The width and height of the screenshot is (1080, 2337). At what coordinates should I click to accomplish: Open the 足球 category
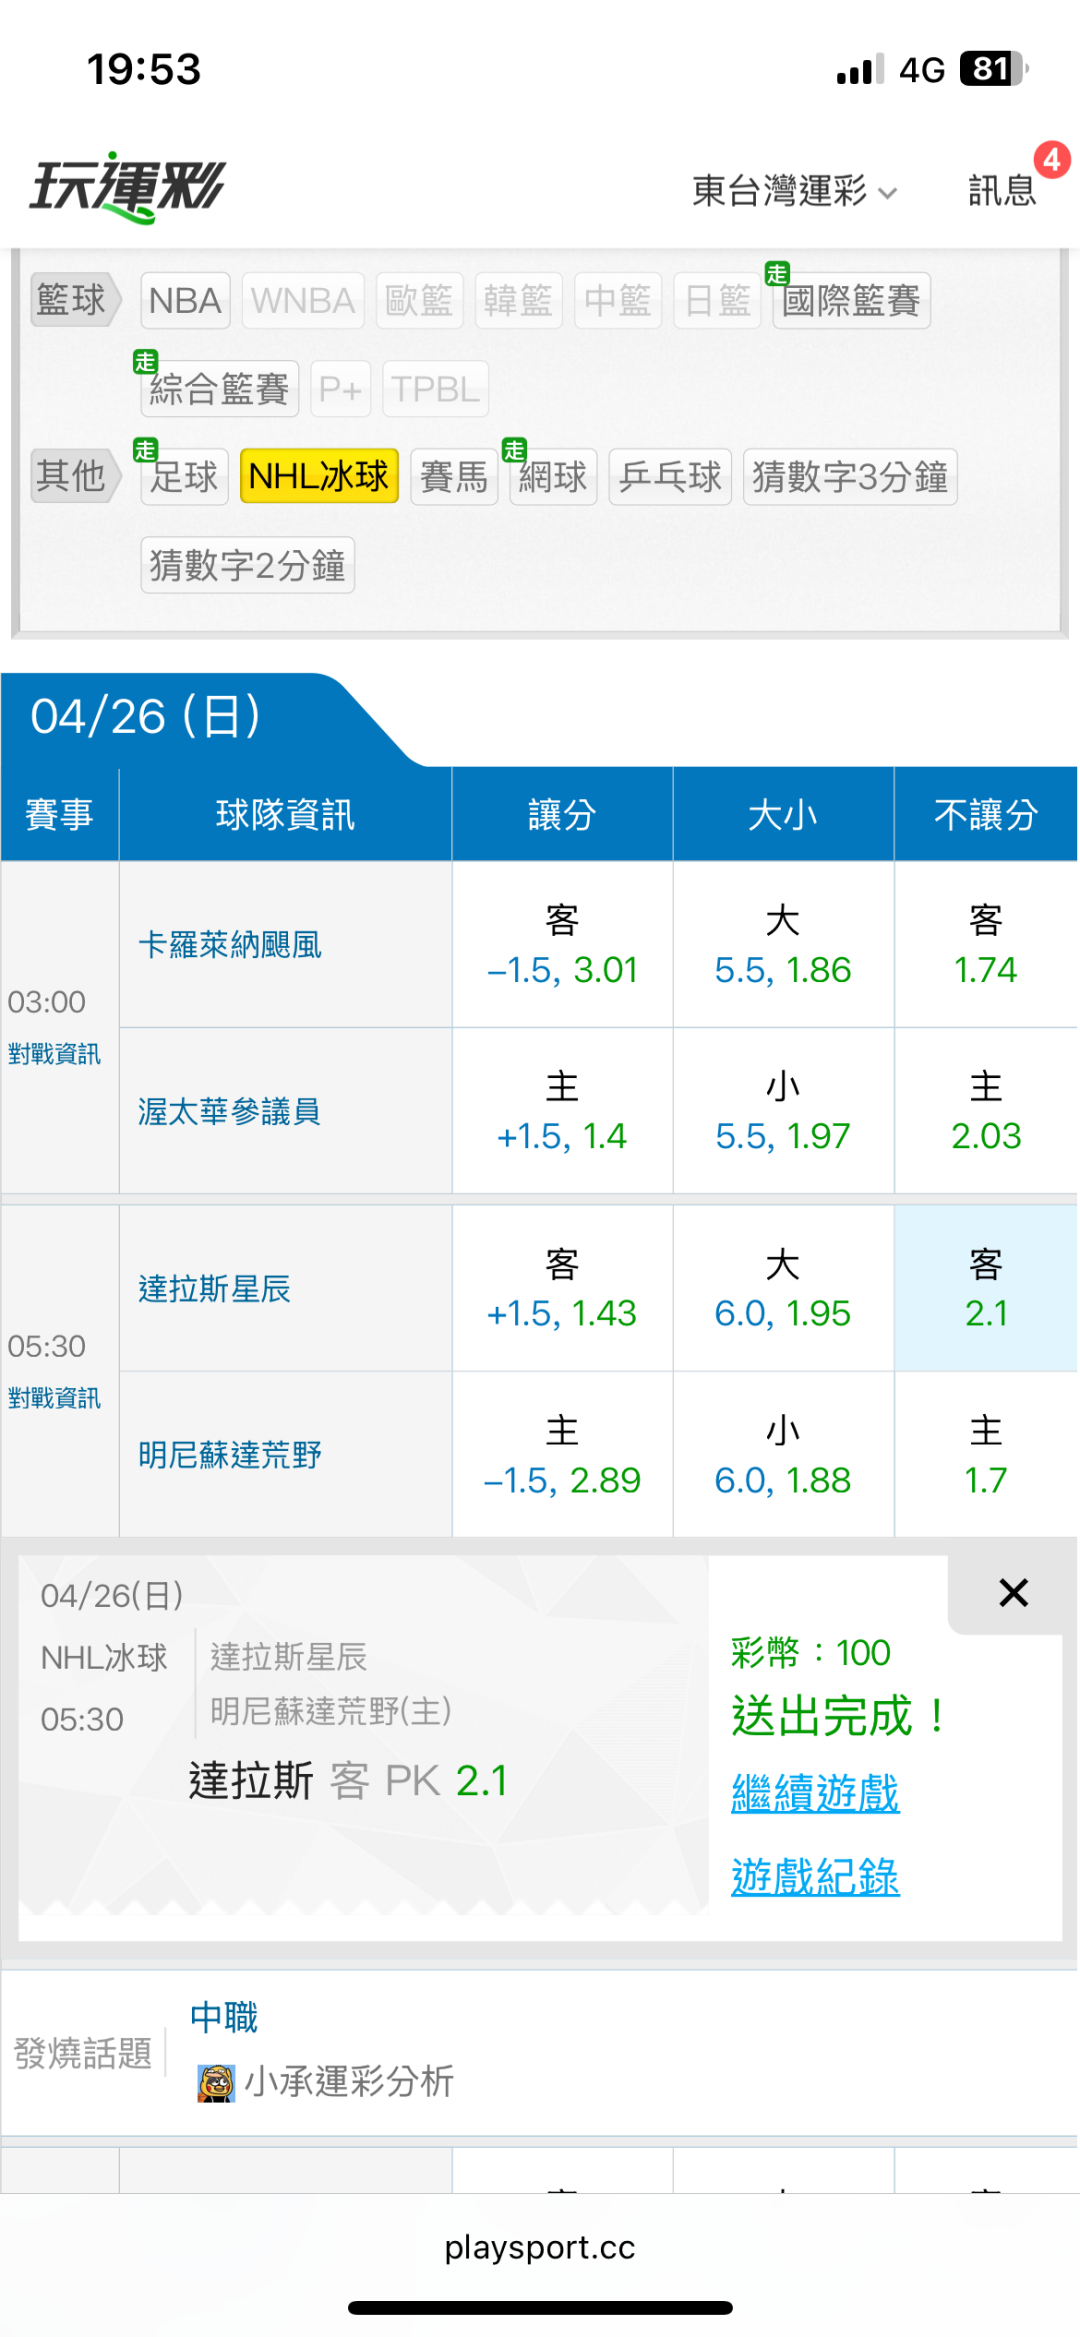point(185,476)
